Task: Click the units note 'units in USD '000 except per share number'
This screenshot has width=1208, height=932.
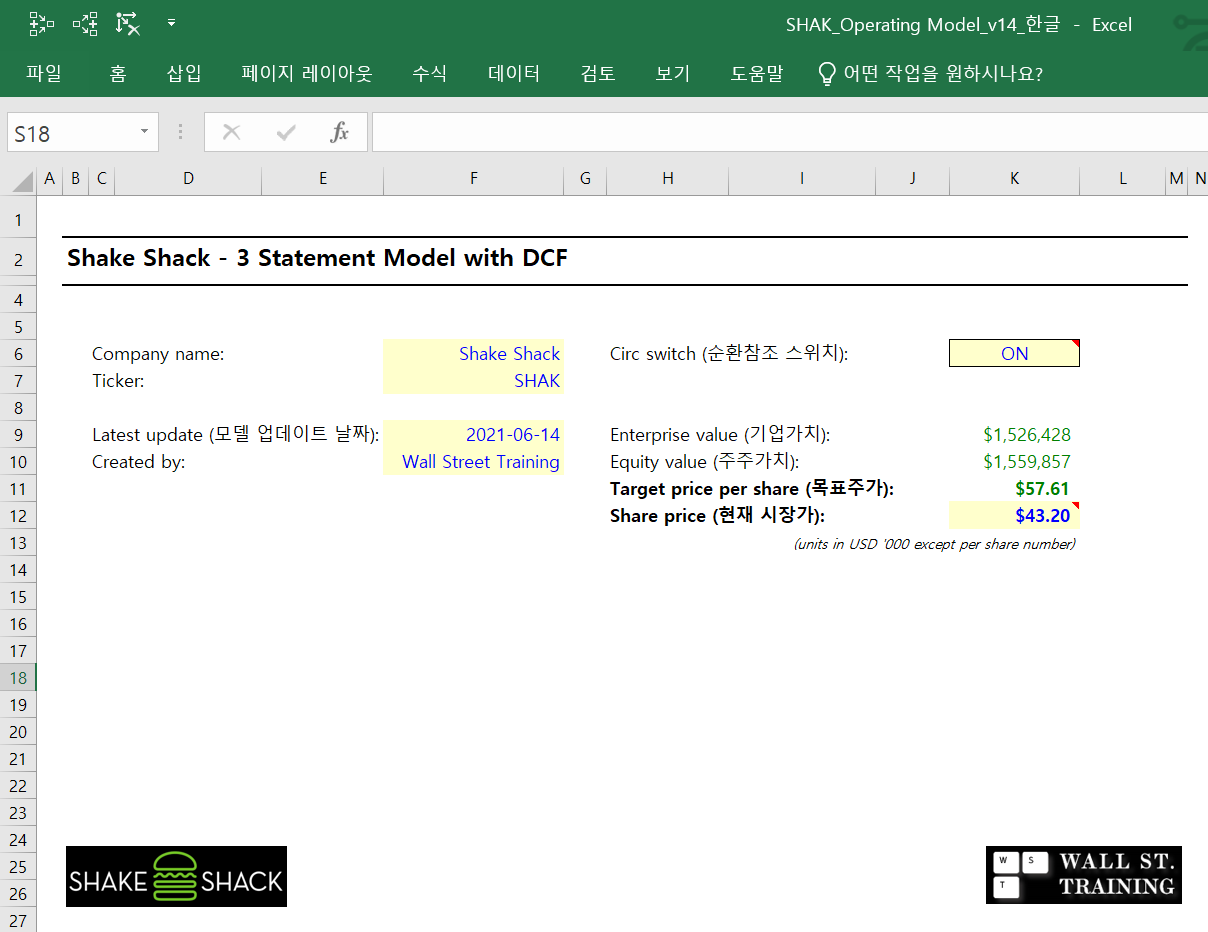Action: click(935, 544)
